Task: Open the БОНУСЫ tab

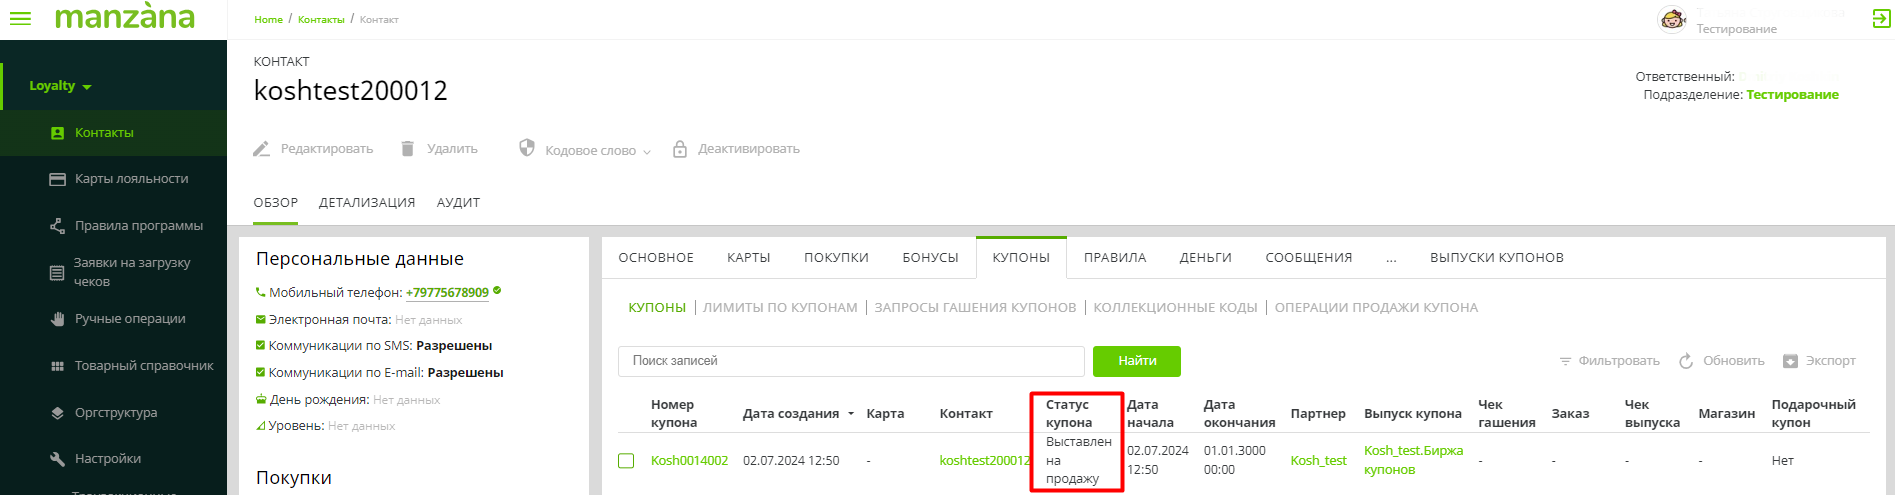Action: (930, 258)
